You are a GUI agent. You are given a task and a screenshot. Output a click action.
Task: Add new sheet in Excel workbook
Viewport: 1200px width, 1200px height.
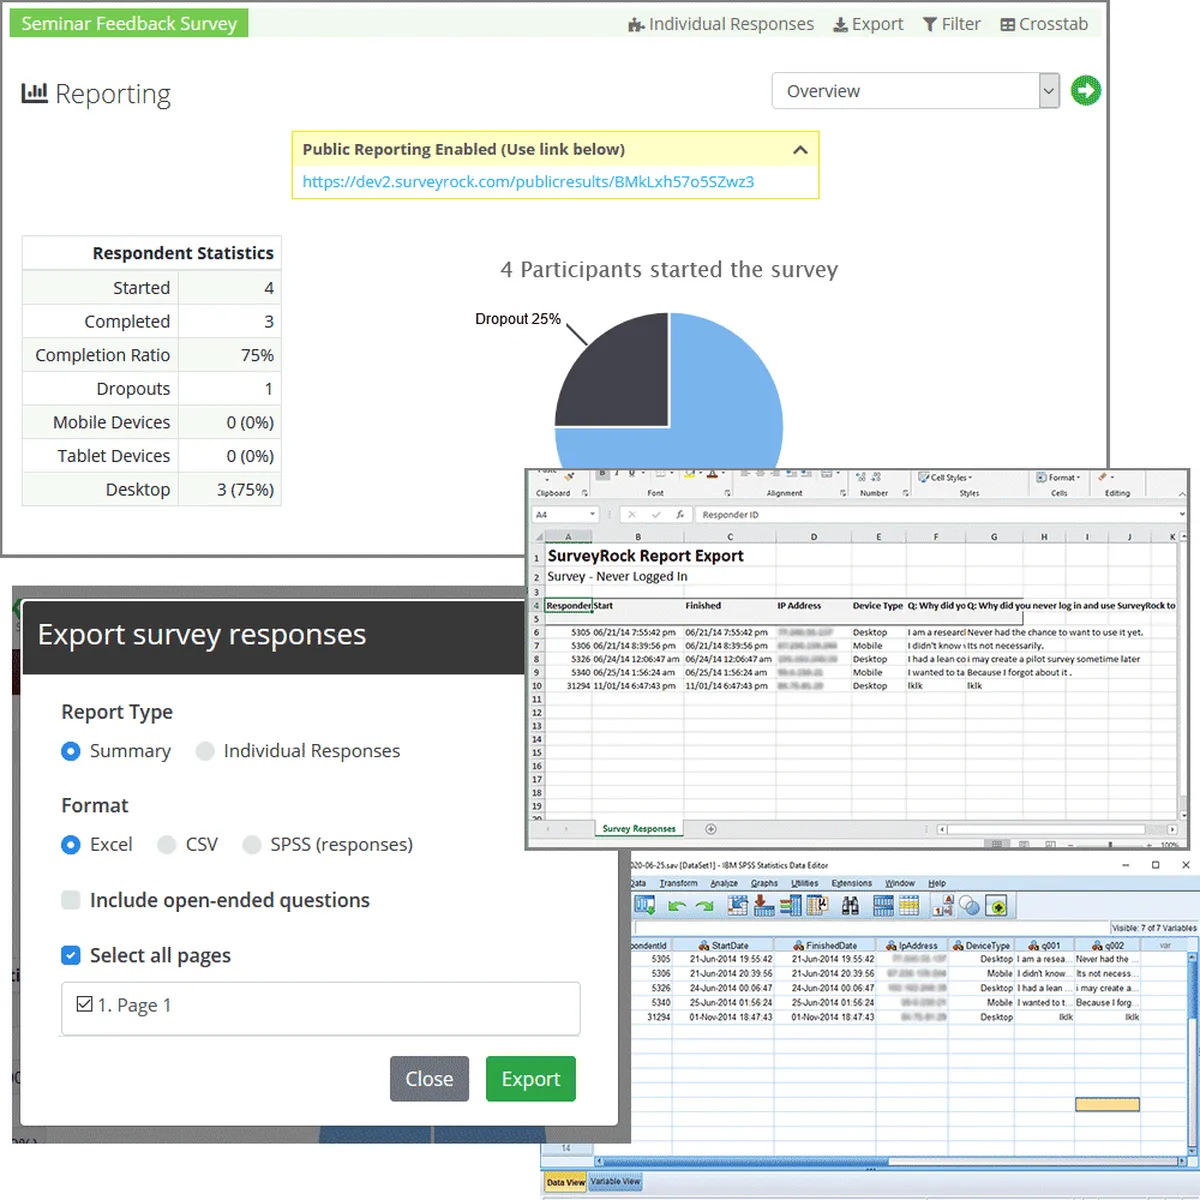pyautogui.click(x=711, y=829)
